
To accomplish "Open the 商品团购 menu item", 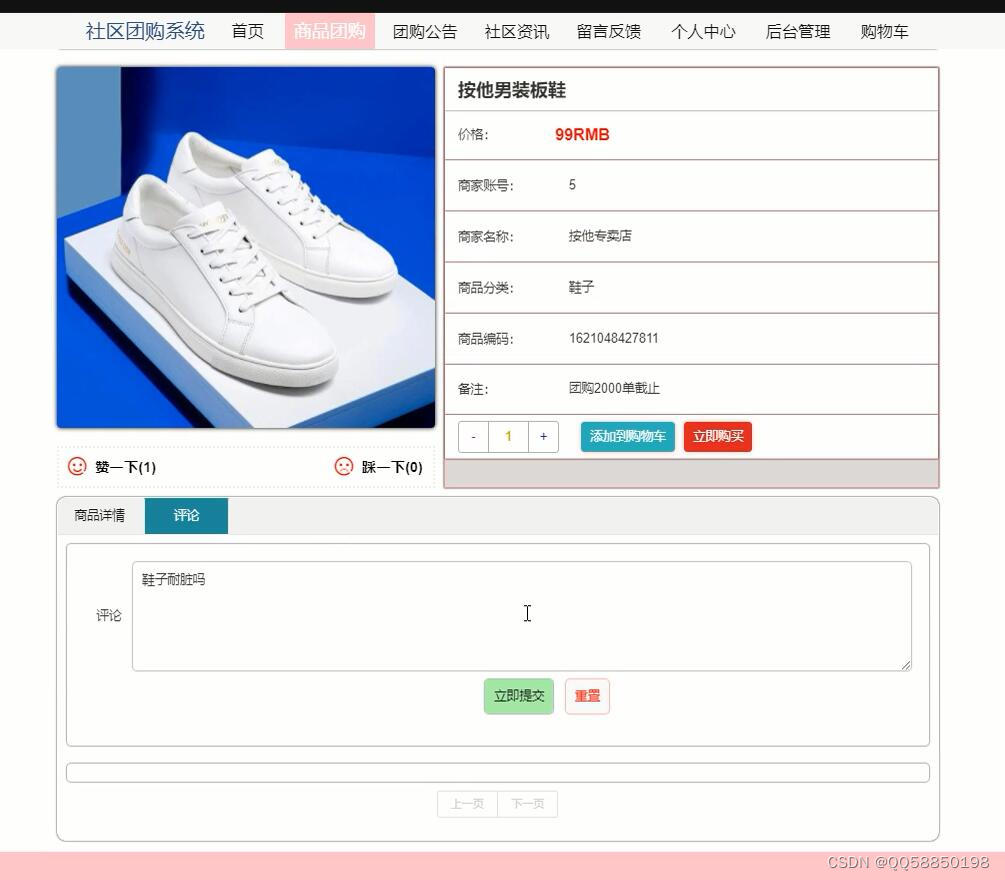I will pos(329,31).
